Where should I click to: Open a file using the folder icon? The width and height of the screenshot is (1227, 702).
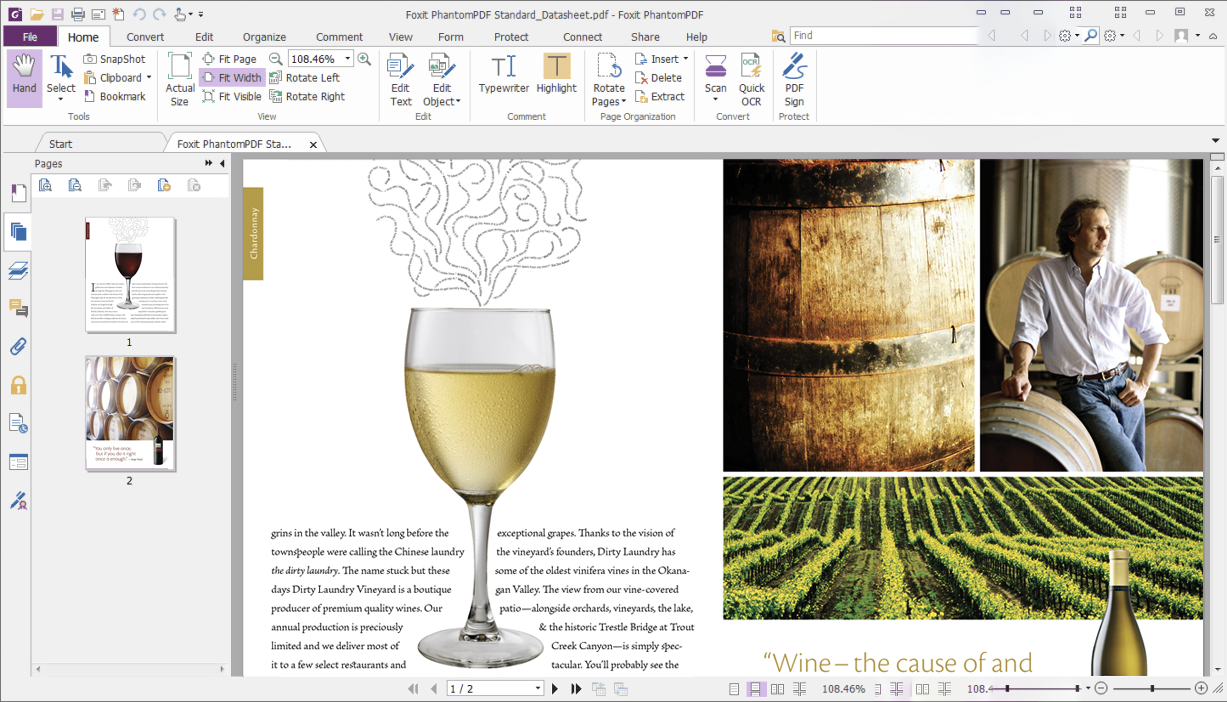coord(36,15)
